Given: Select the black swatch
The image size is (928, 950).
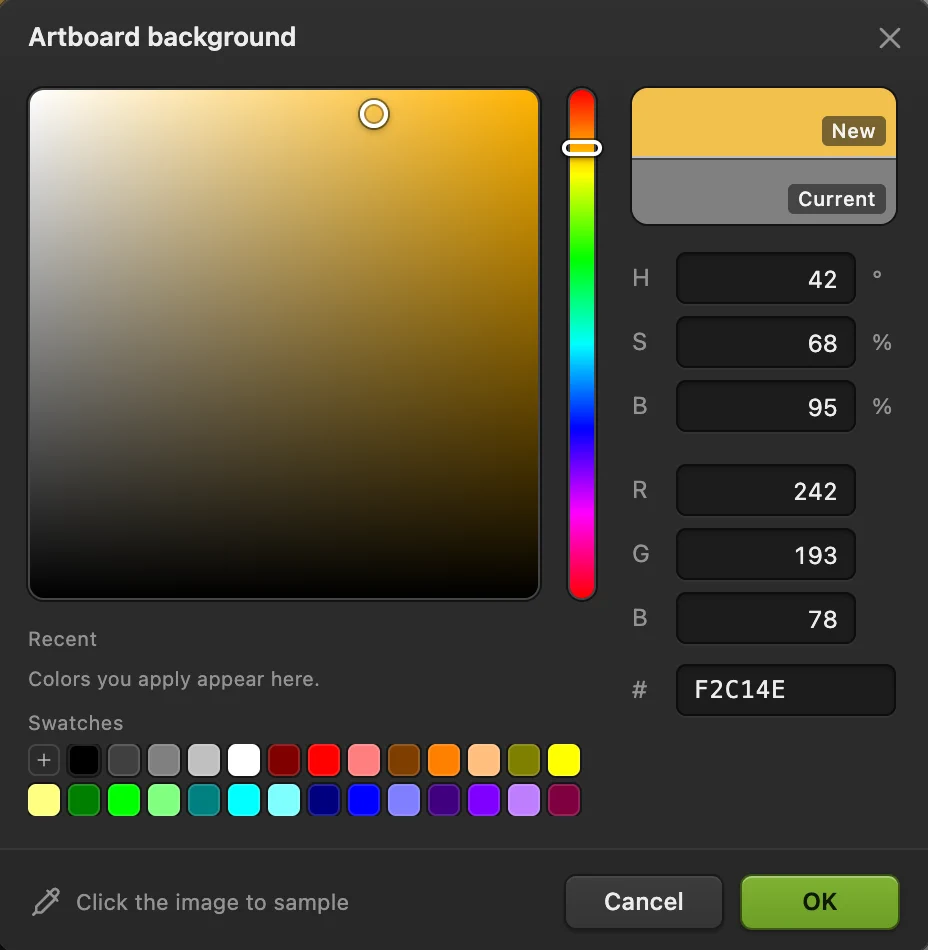Looking at the screenshot, I should point(84,760).
